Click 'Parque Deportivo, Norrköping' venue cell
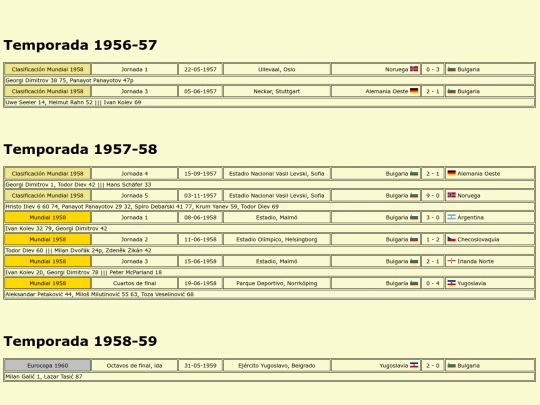 (x=277, y=283)
